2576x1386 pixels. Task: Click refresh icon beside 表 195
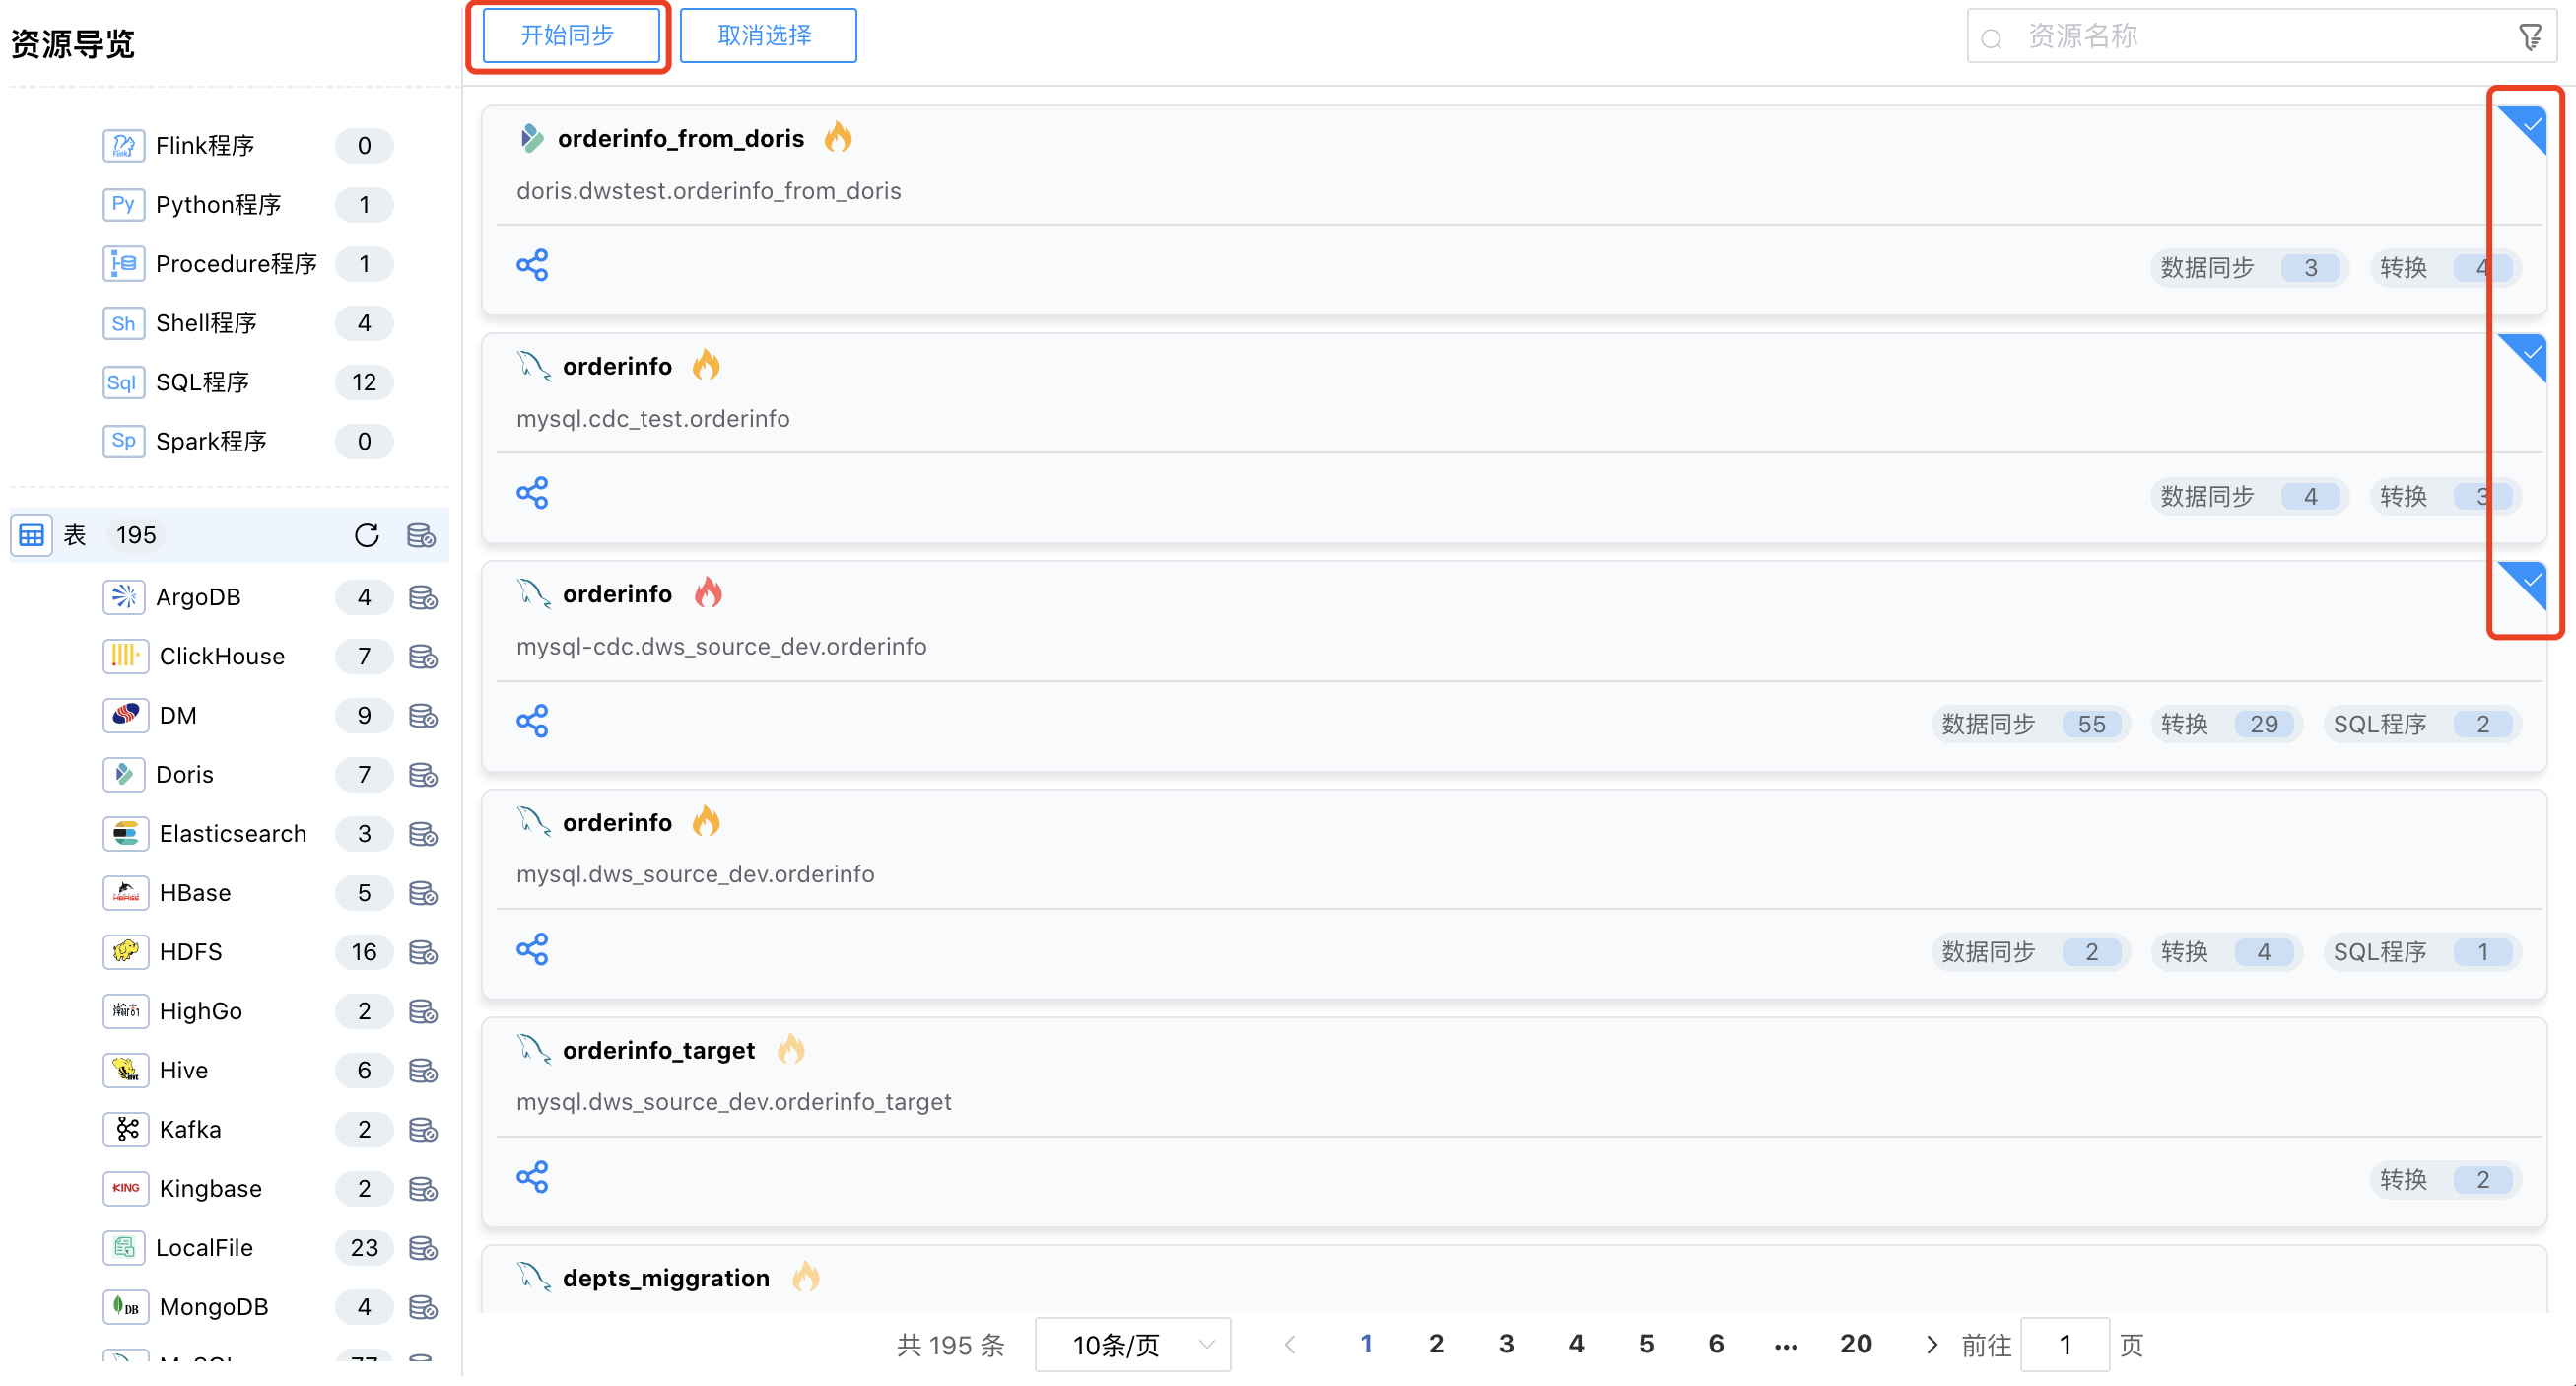pyautogui.click(x=367, y=535)
